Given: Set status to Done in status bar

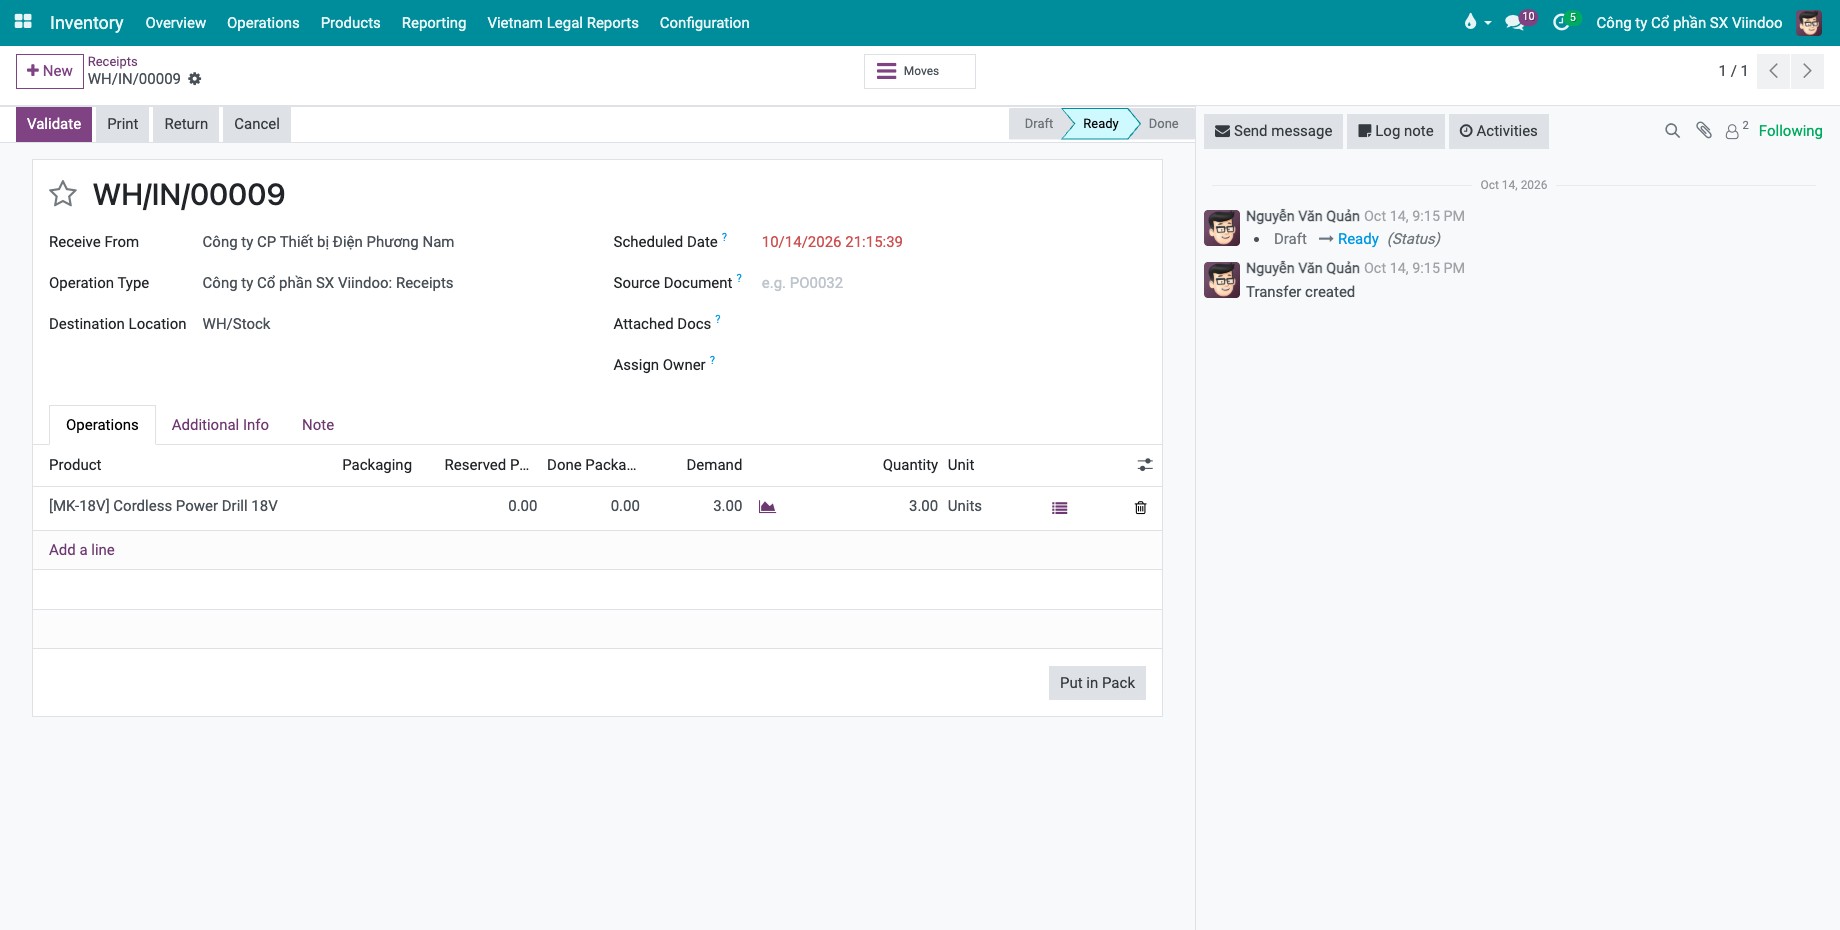Looking at the screenshot, I should click(1163, 124).
